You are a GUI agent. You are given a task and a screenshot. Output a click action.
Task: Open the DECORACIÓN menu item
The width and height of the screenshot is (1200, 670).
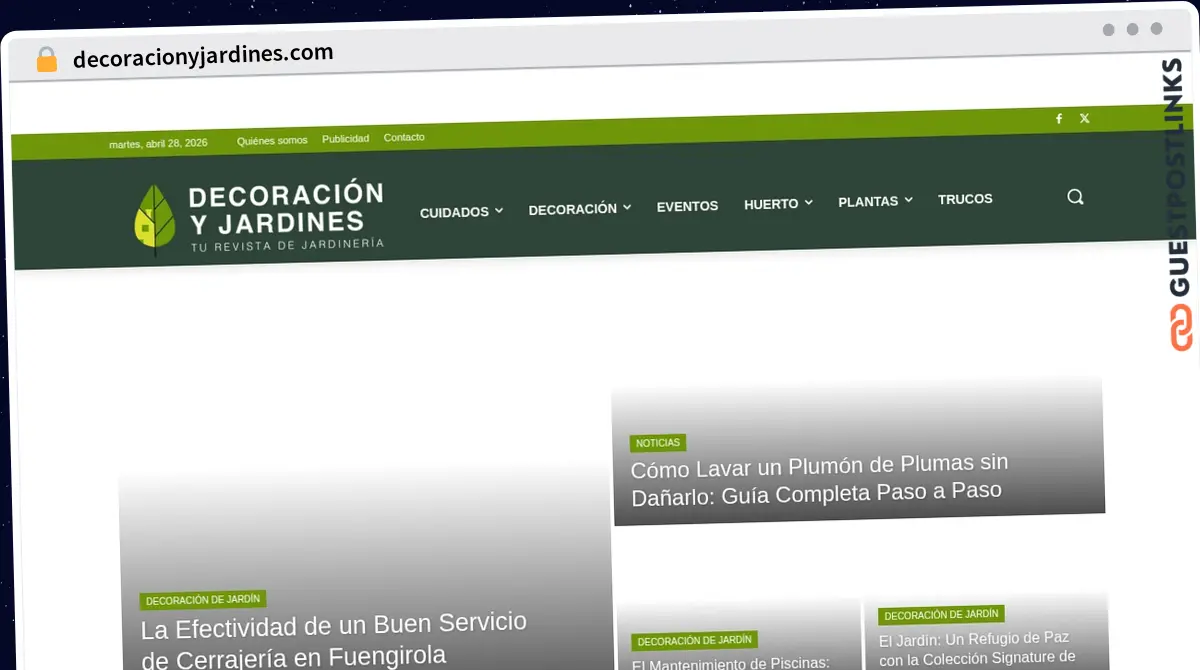573,209
